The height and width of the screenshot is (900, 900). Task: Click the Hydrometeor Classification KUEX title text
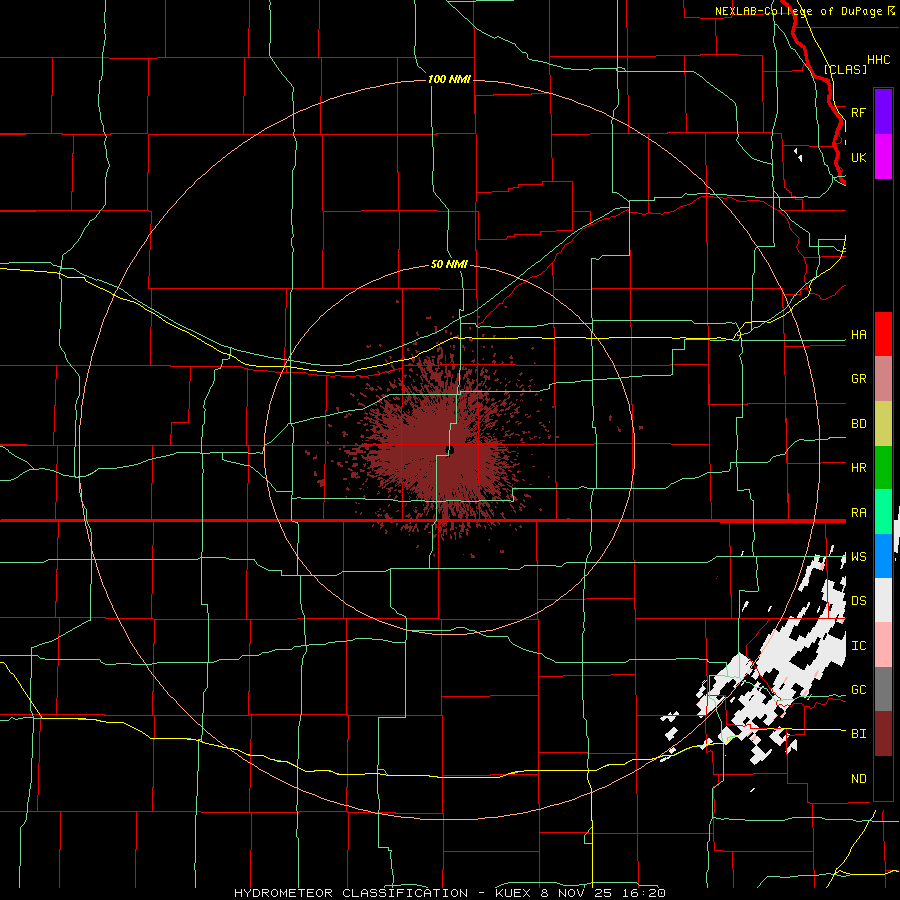pyautogui.click(x=449, y=893)
